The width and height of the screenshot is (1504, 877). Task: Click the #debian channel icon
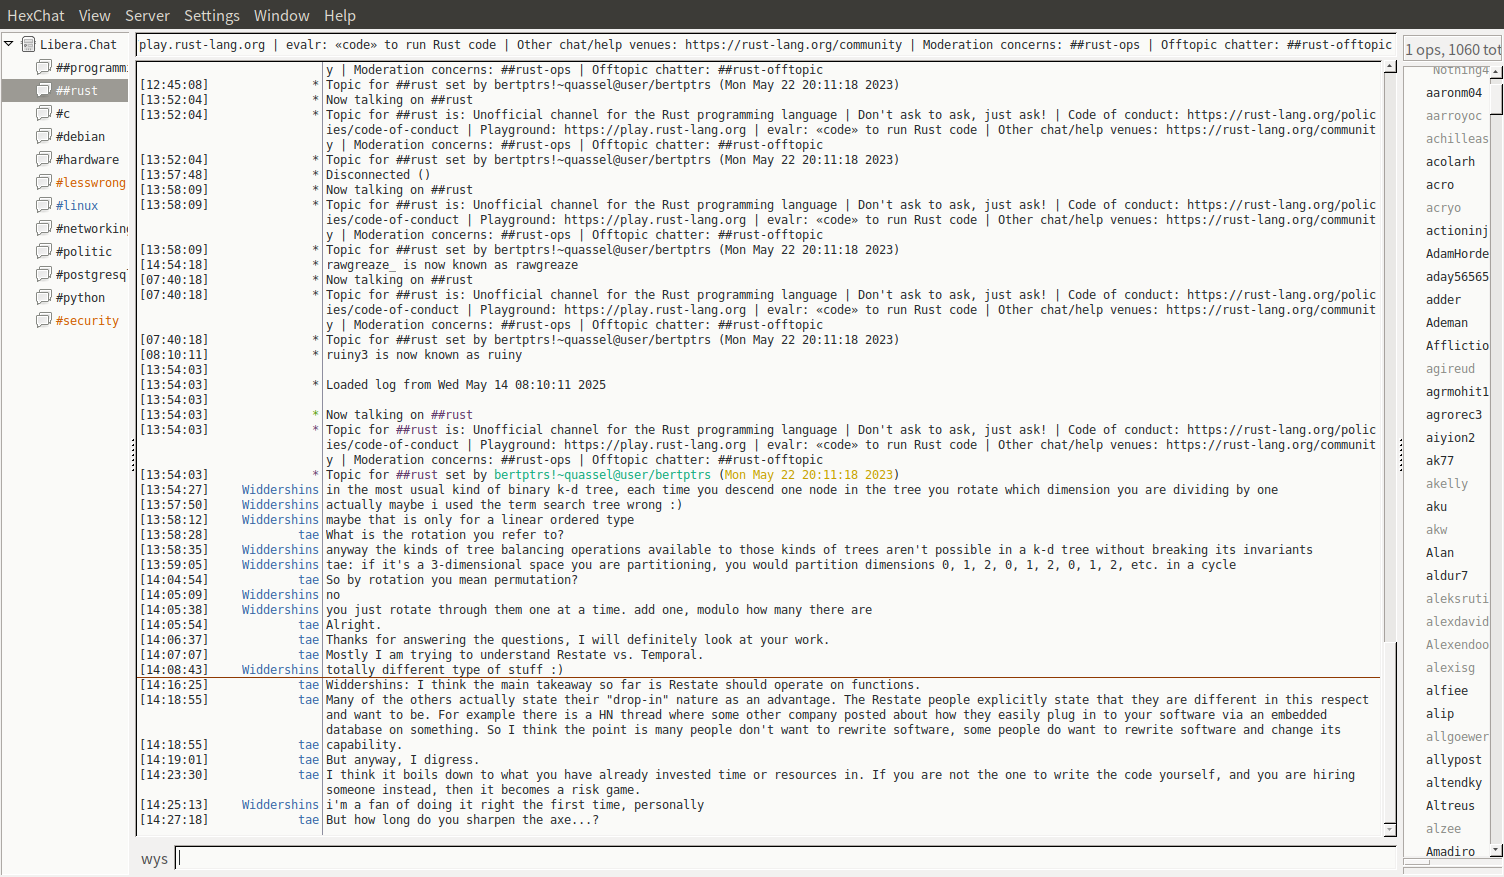point(44,136)
